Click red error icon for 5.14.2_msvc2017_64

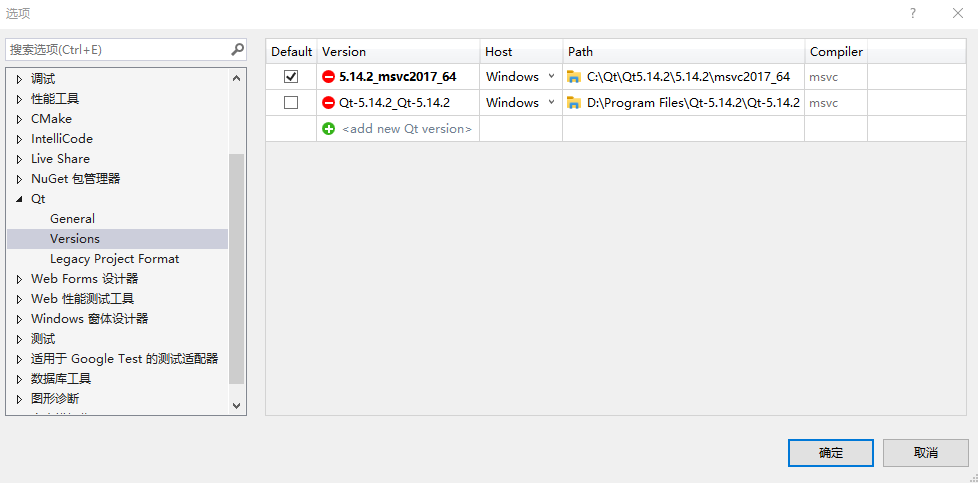(x=329, y=77)
